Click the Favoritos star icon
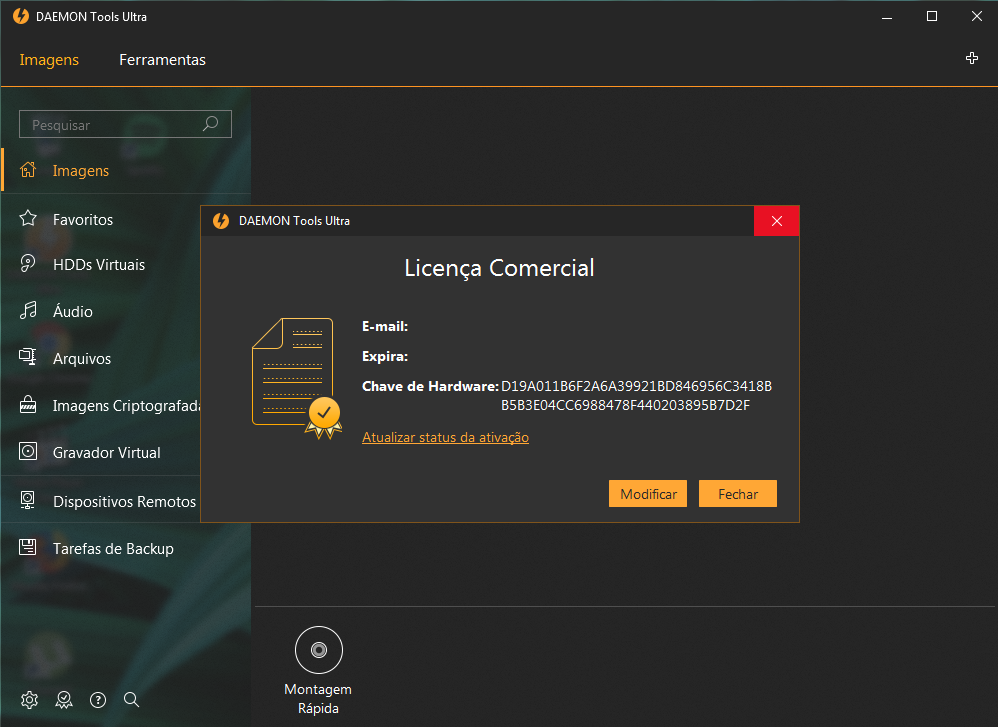 click(x=28, y=218)
